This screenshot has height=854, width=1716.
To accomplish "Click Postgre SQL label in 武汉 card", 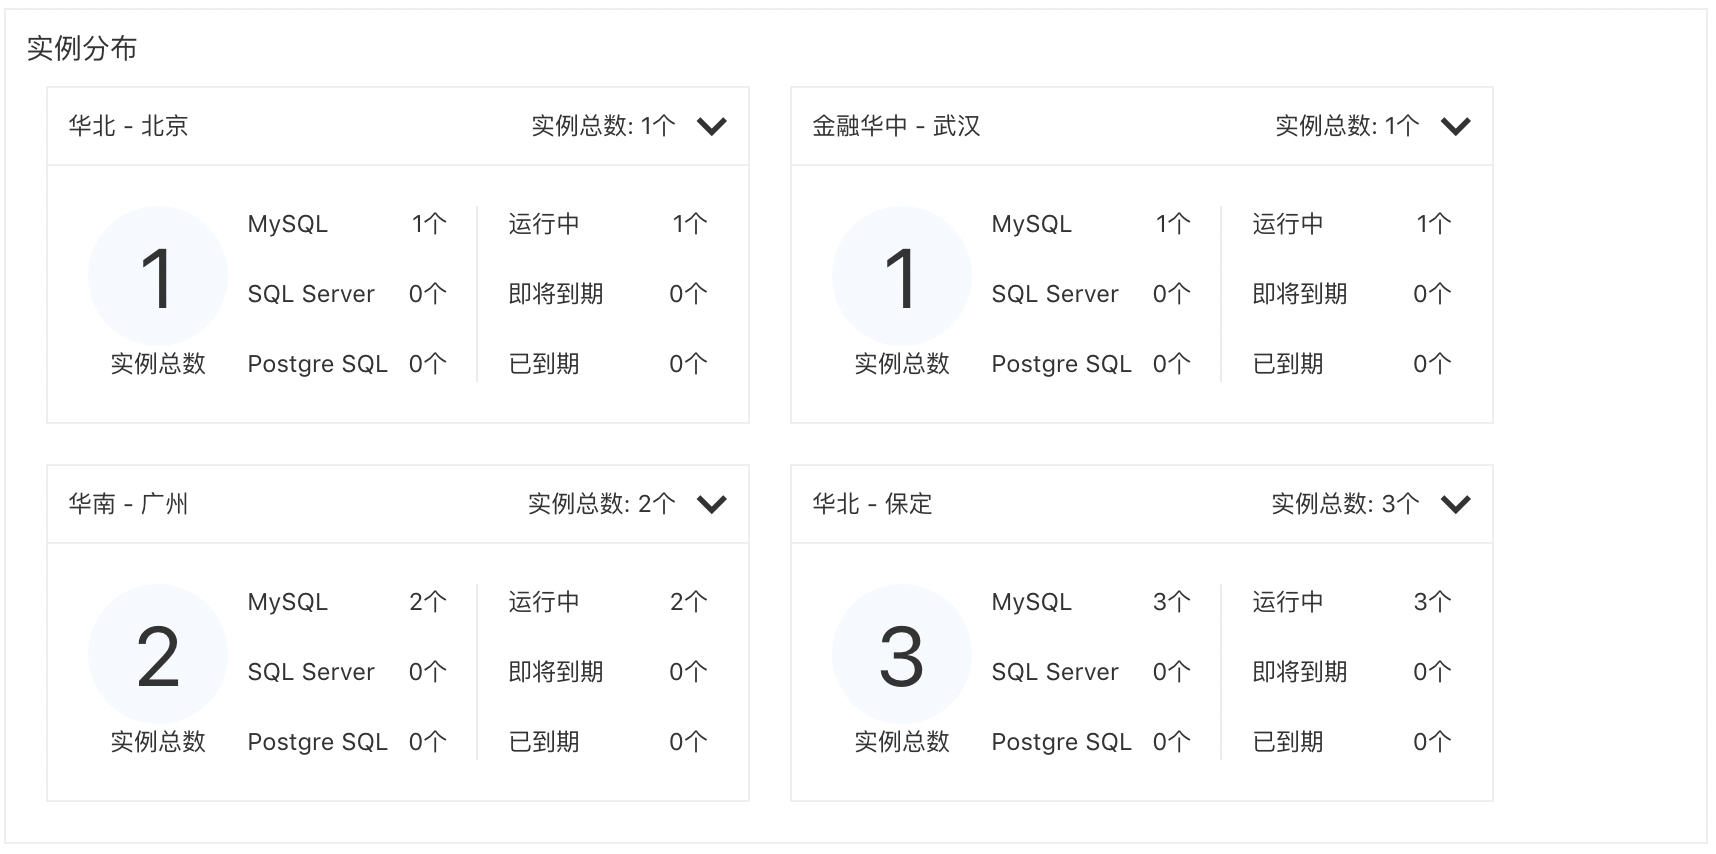I will pyautogui.click(x=1062, y=364).
